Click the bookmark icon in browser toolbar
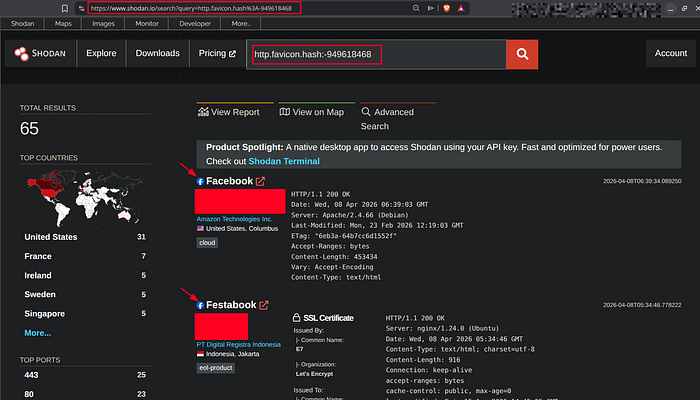Screen dimensions: 700x400 click(x=65, y=8)
